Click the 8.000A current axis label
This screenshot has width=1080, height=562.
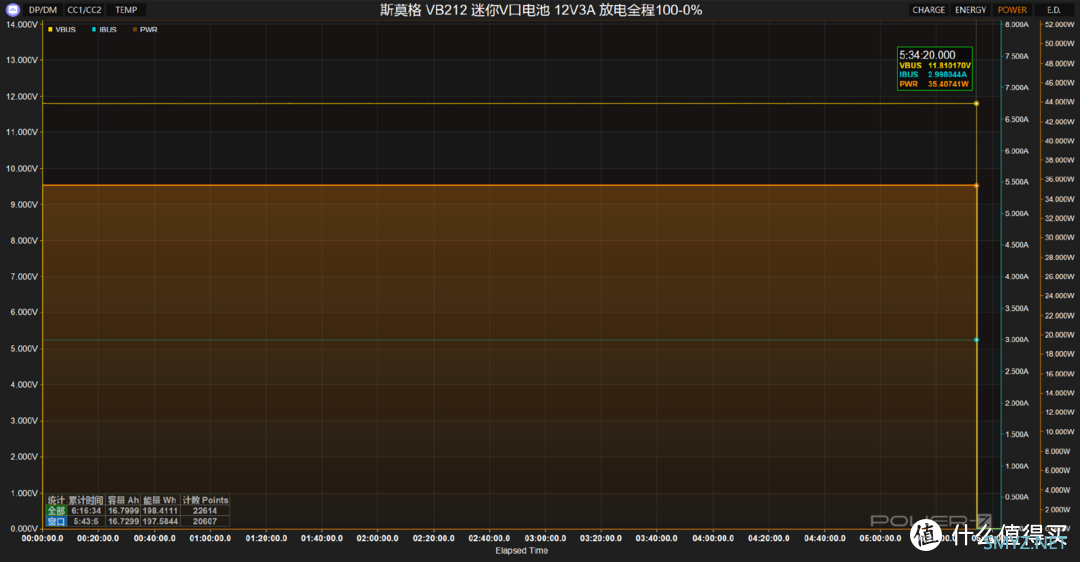coord(1017,24)
